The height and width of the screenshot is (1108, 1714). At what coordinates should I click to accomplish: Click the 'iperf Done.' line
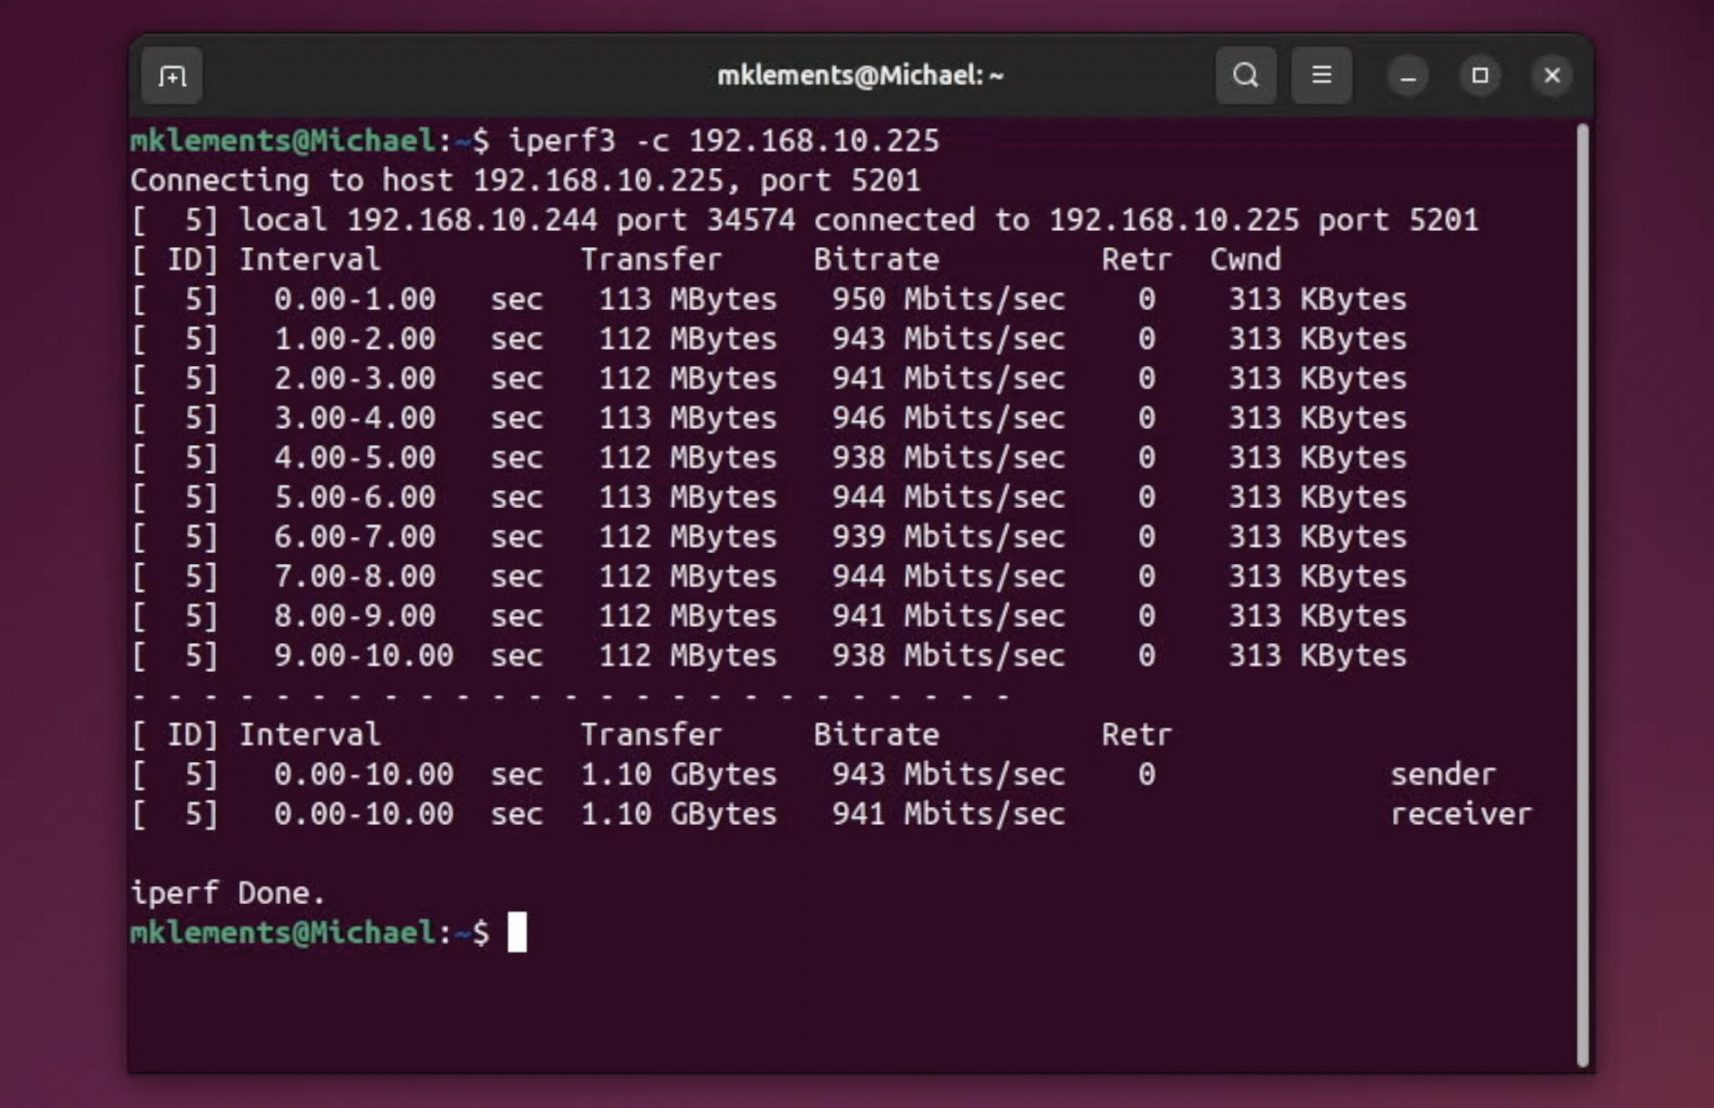coord(227,892)
